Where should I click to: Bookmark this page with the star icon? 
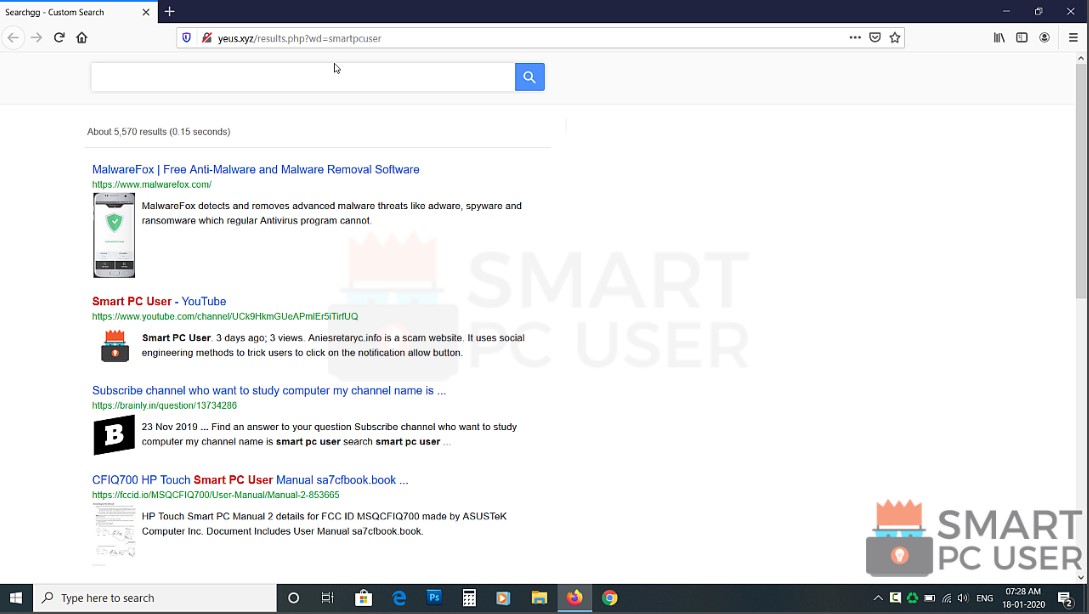click(x=895, y=37)
